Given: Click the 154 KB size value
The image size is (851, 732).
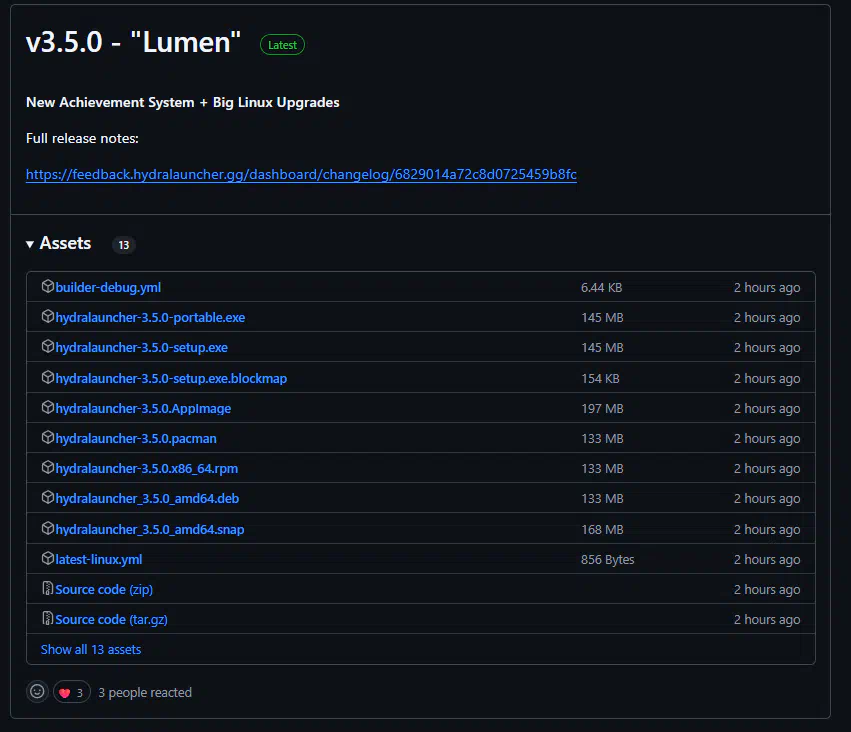Looking at the screenshot, I should point(600,379).
